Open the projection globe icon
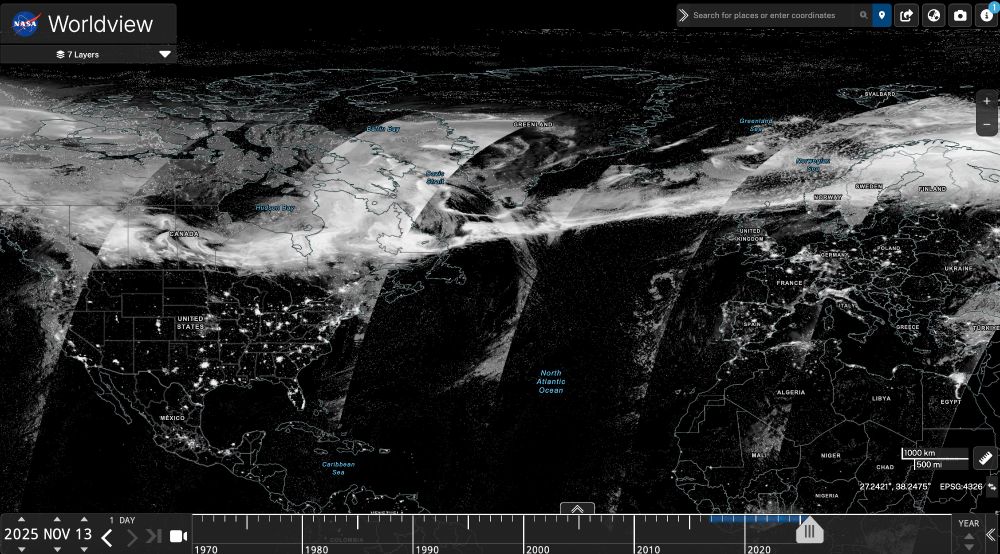The width and height of the screenshot is (1000, 554). pos(934,15)
